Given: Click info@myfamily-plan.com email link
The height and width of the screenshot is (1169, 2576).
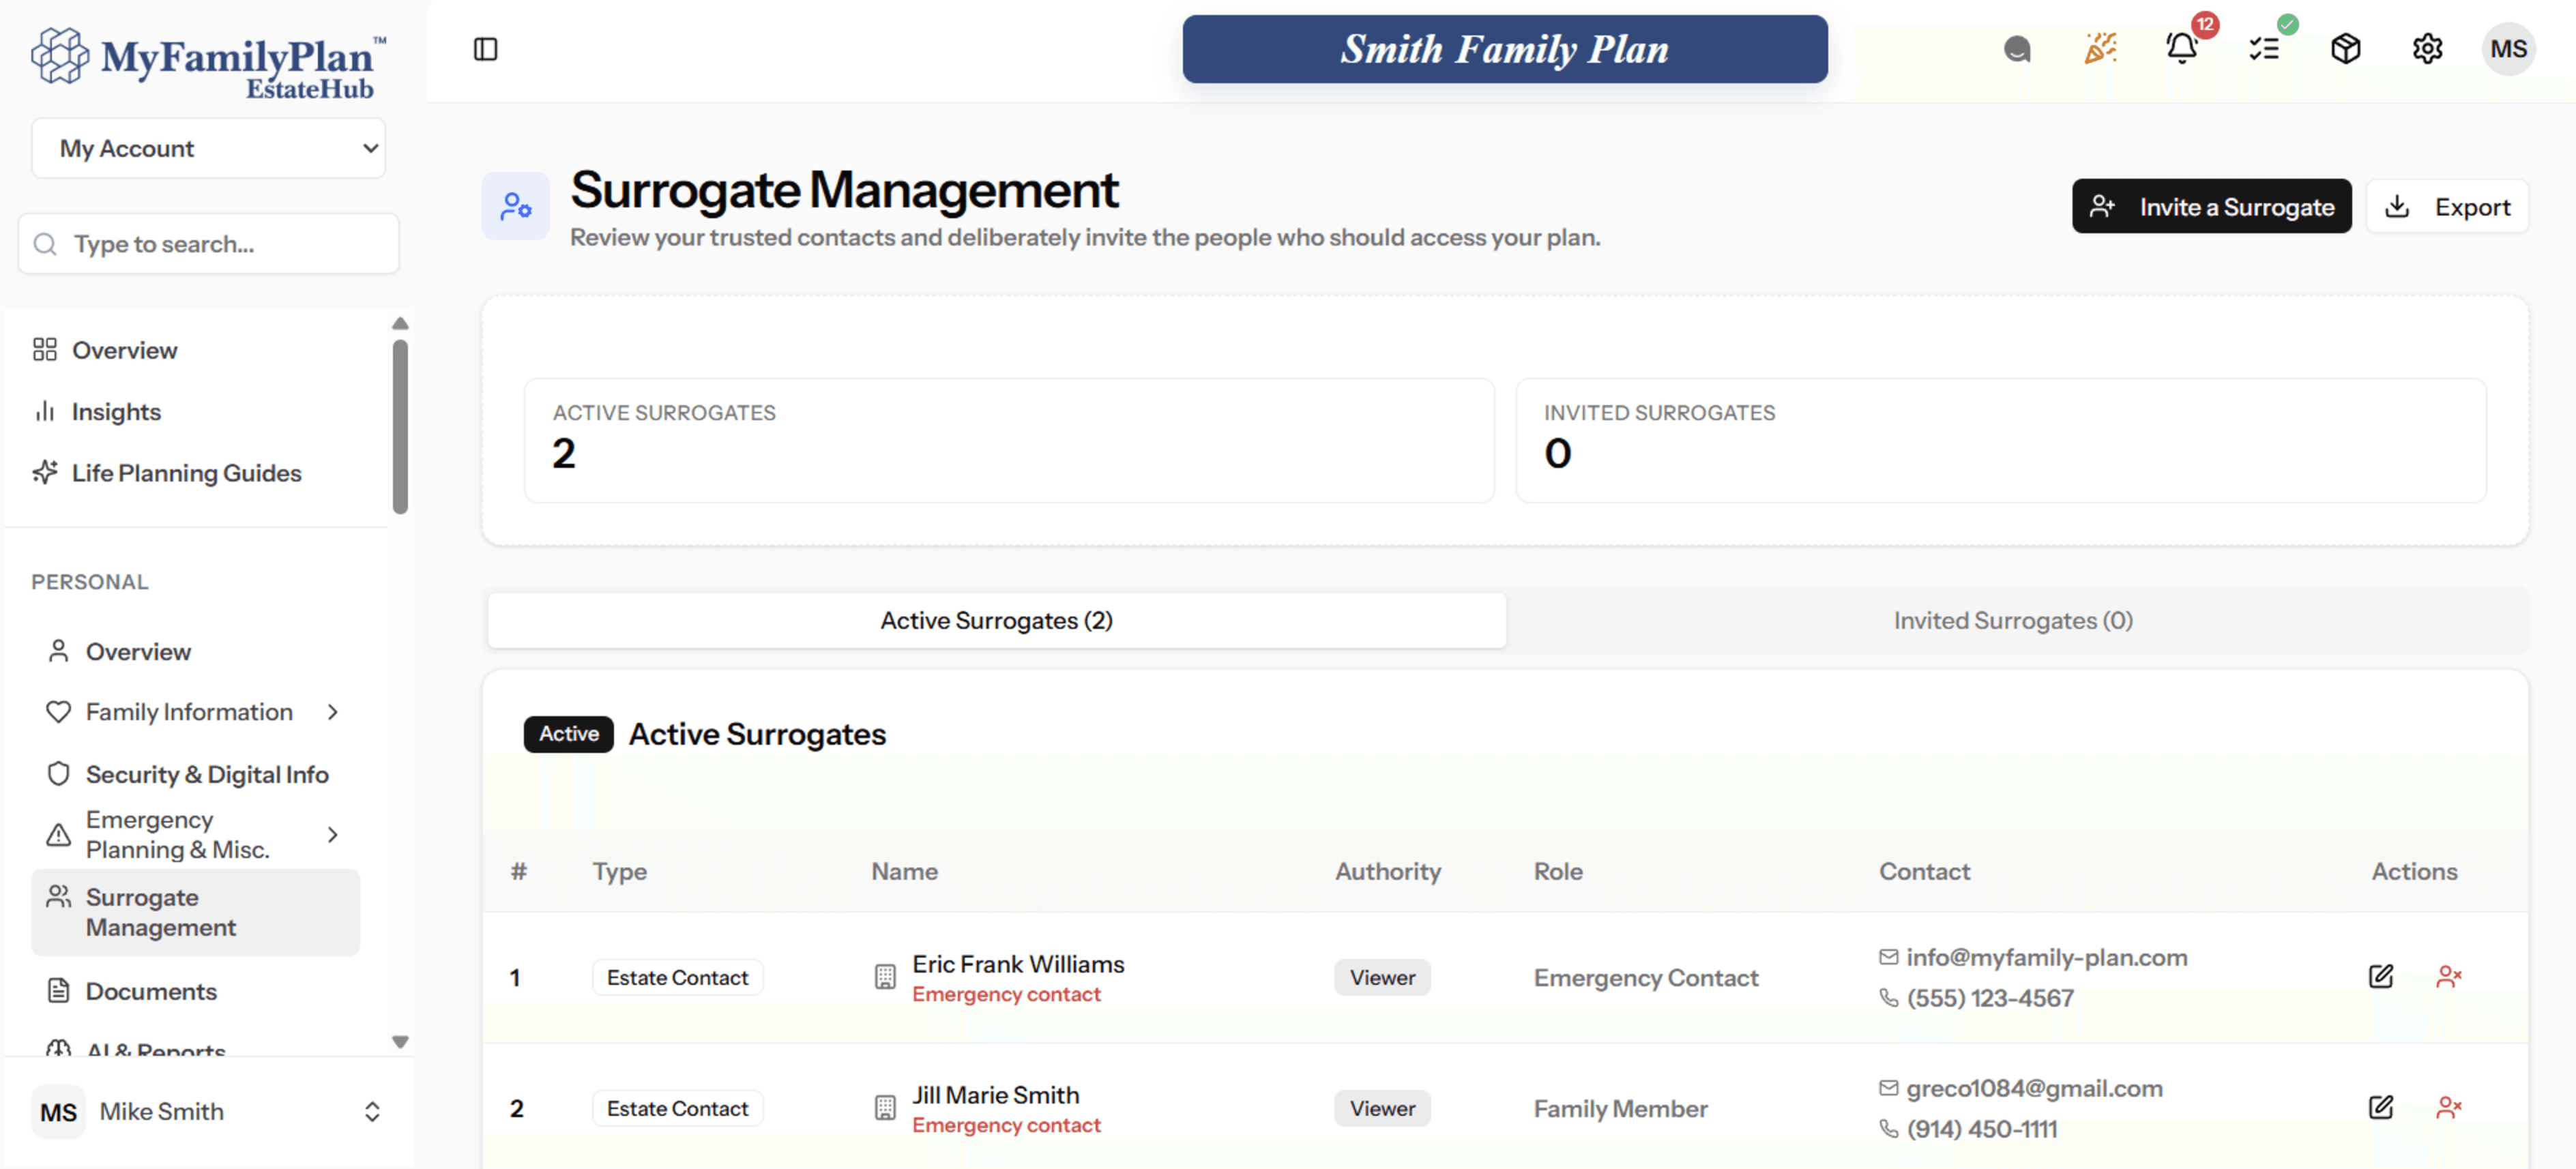Looking at the screenshot, I should coord(2047,957).
